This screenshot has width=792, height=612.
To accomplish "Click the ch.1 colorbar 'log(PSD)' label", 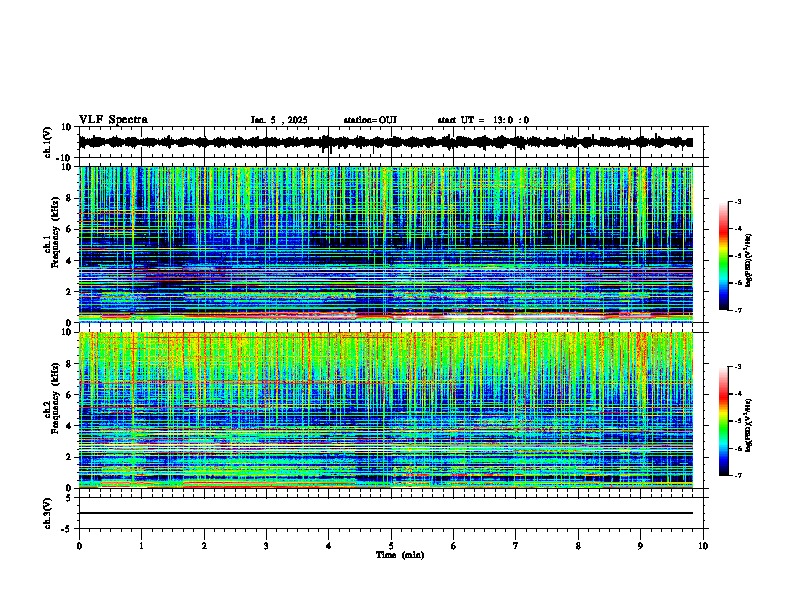I will (748, 260).
